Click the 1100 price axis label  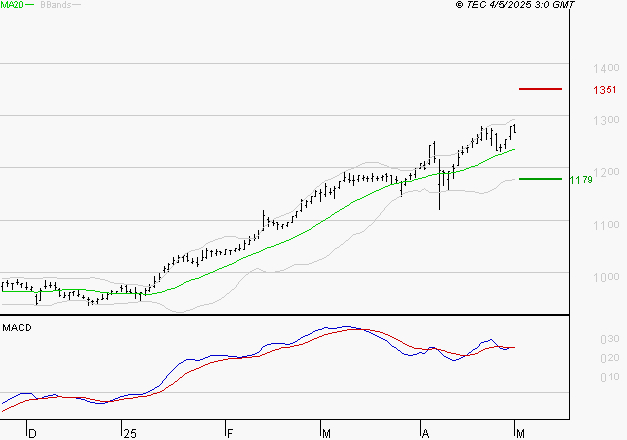(606, 225)
